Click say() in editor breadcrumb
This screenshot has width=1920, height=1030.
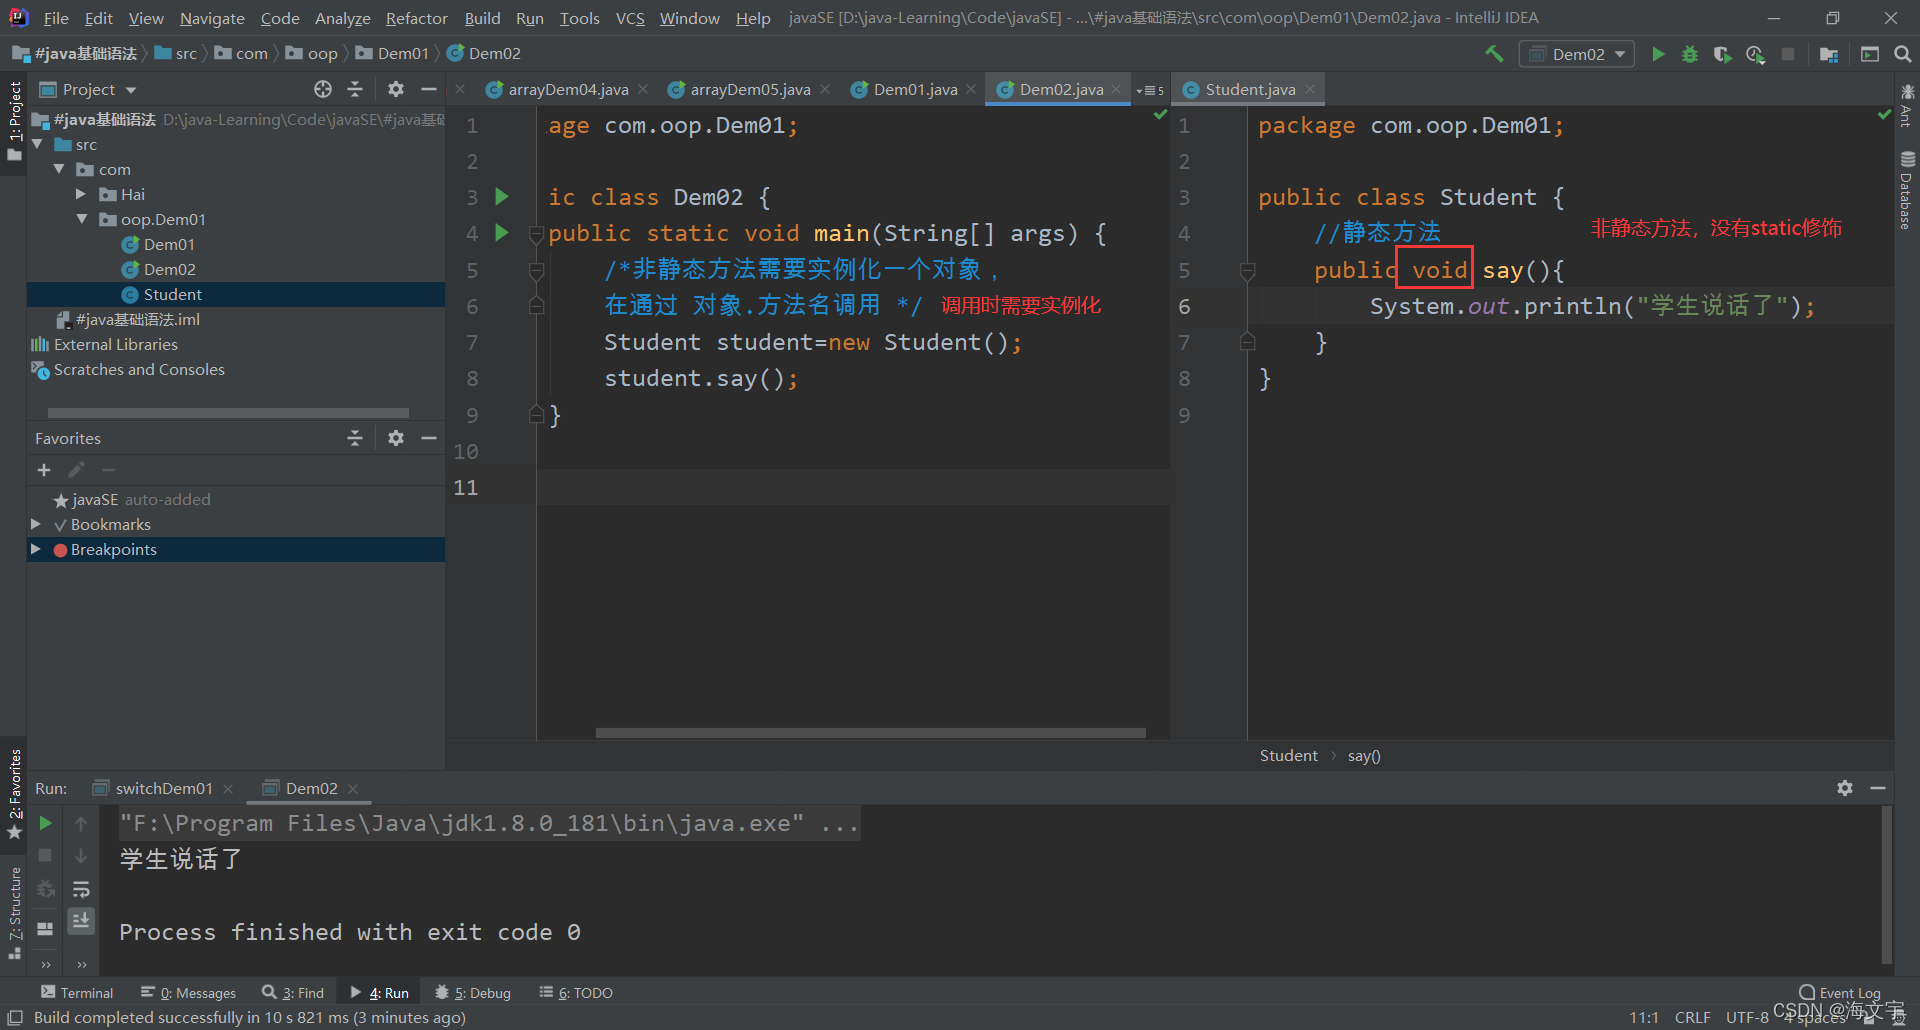coord(1364,756)
